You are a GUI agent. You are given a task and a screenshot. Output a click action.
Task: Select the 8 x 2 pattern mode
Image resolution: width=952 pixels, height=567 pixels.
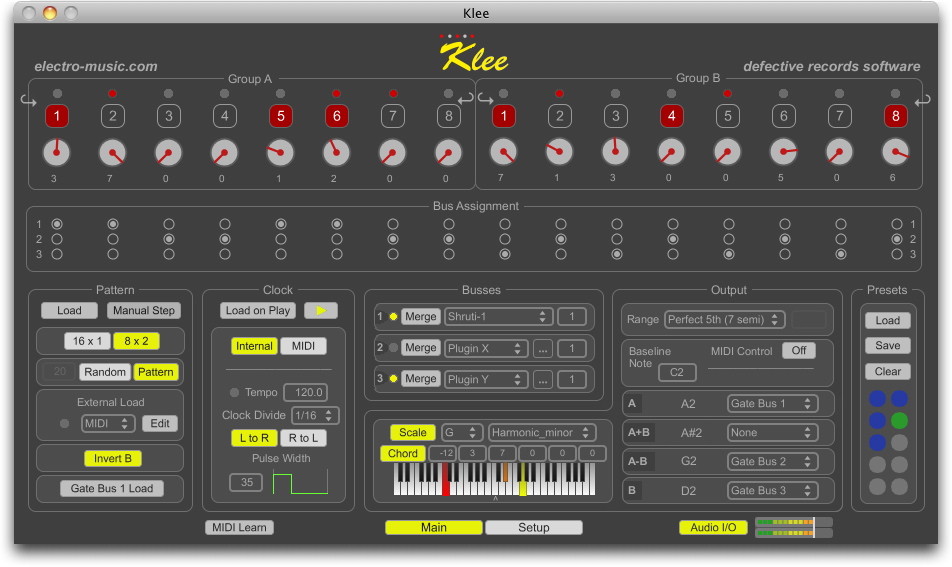tap(137, 341)
